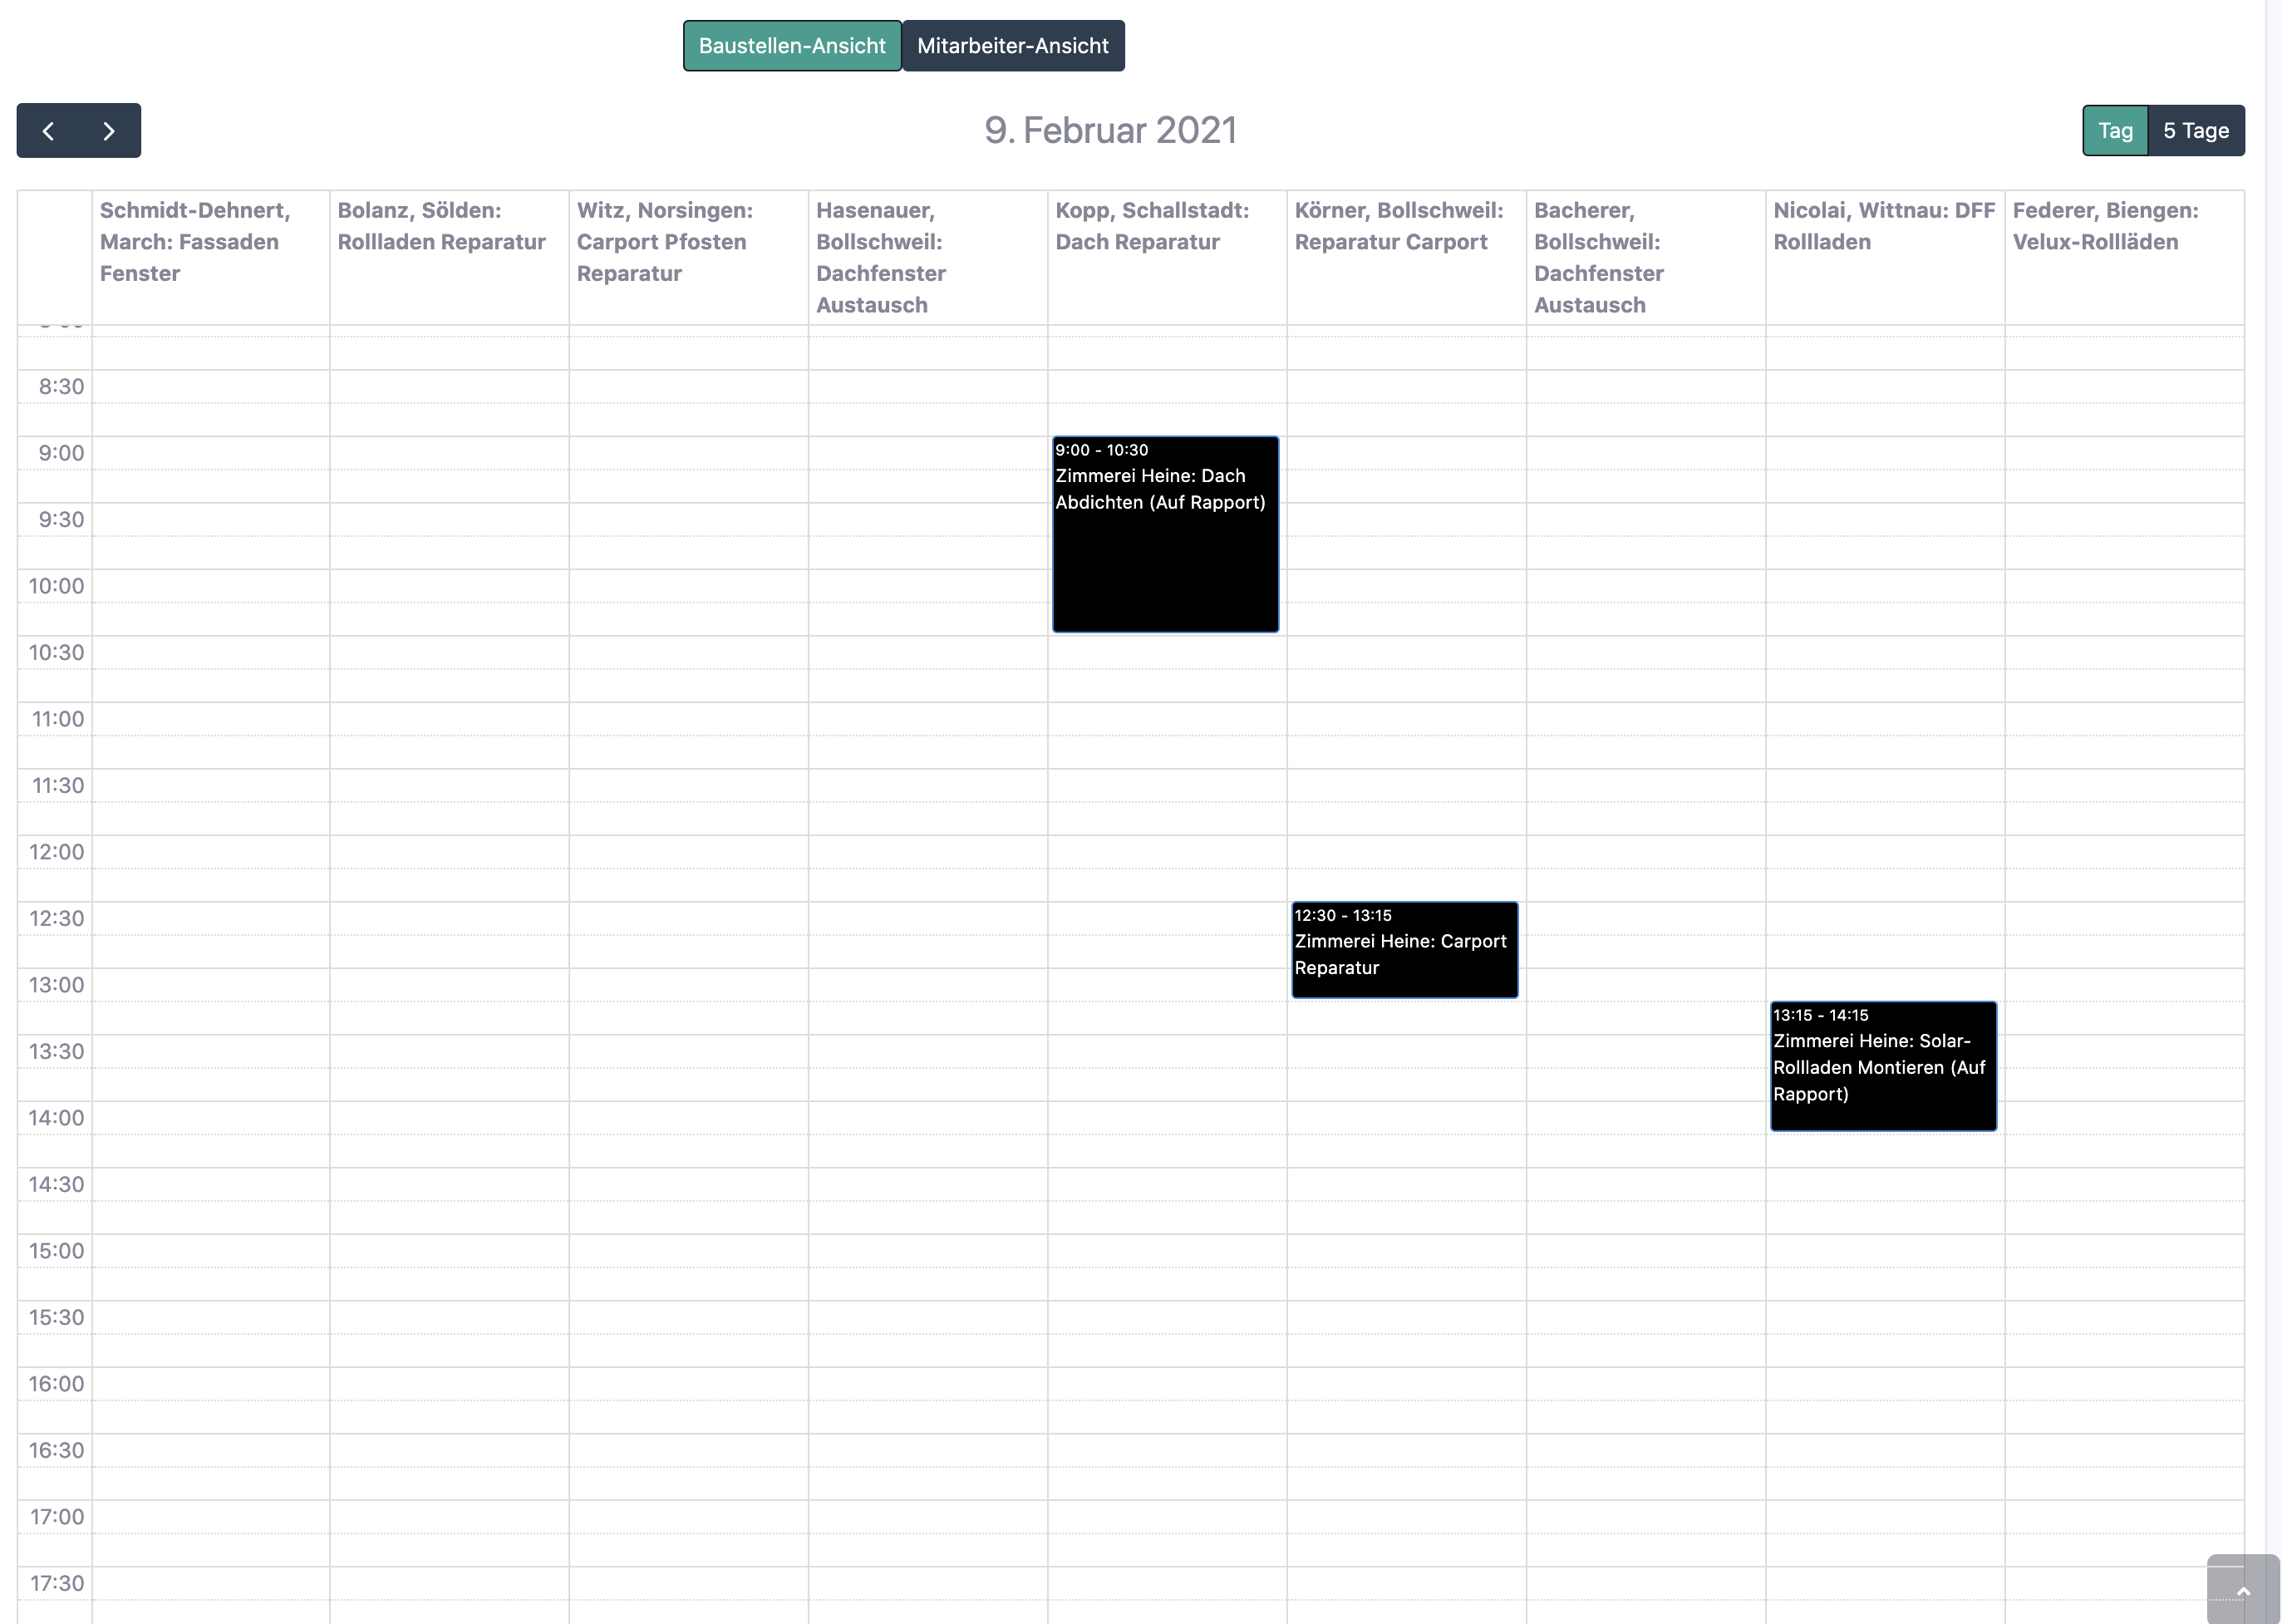This screenshot has height=1624, width=2282.
Task: Open the 13:15 Solar-Rollladen Montieren event
Action: tap(1882, 1066)
